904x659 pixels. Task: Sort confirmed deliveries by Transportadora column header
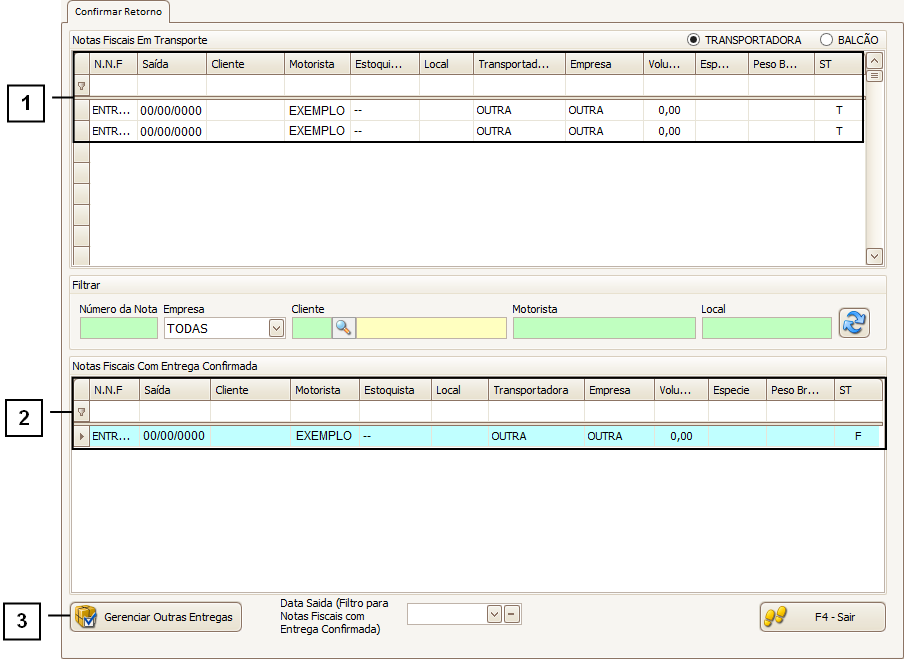coord(536,390)
